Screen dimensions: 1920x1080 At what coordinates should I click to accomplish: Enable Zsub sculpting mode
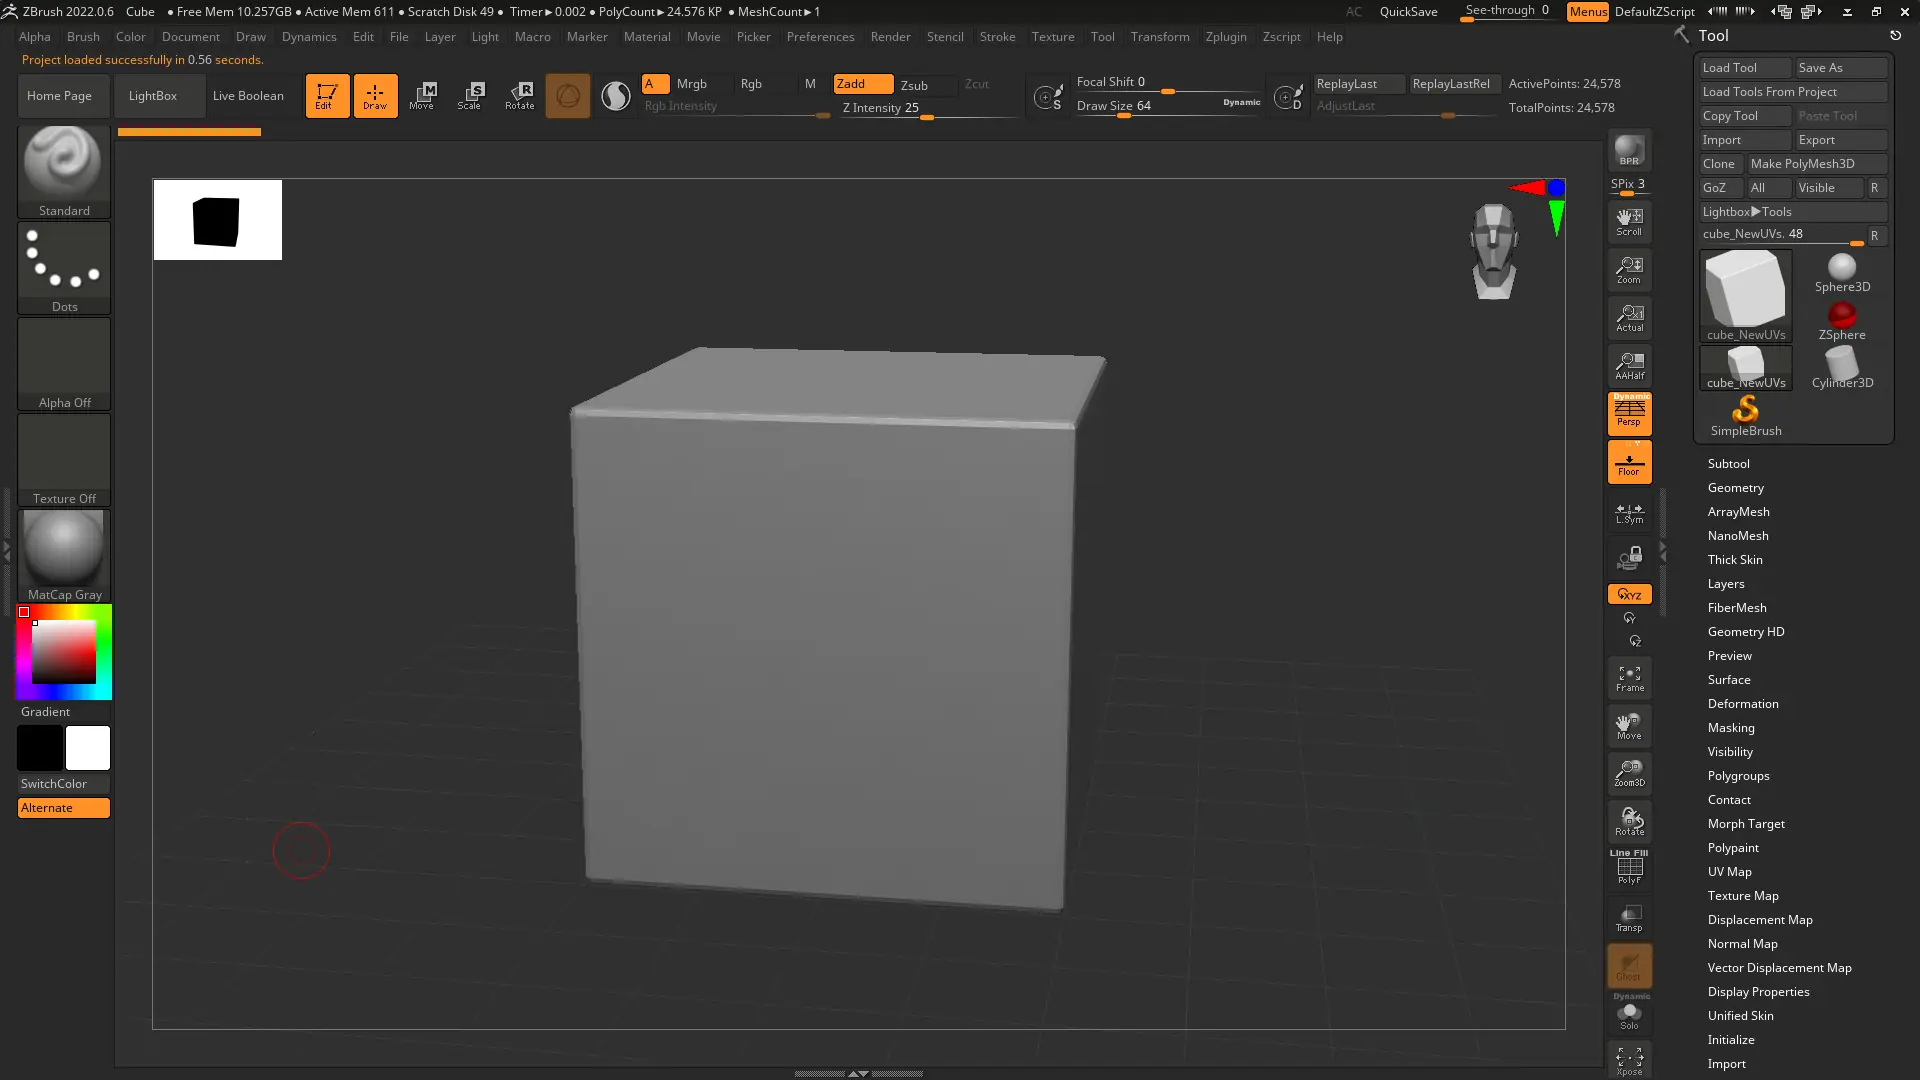(x=914, y=85)
